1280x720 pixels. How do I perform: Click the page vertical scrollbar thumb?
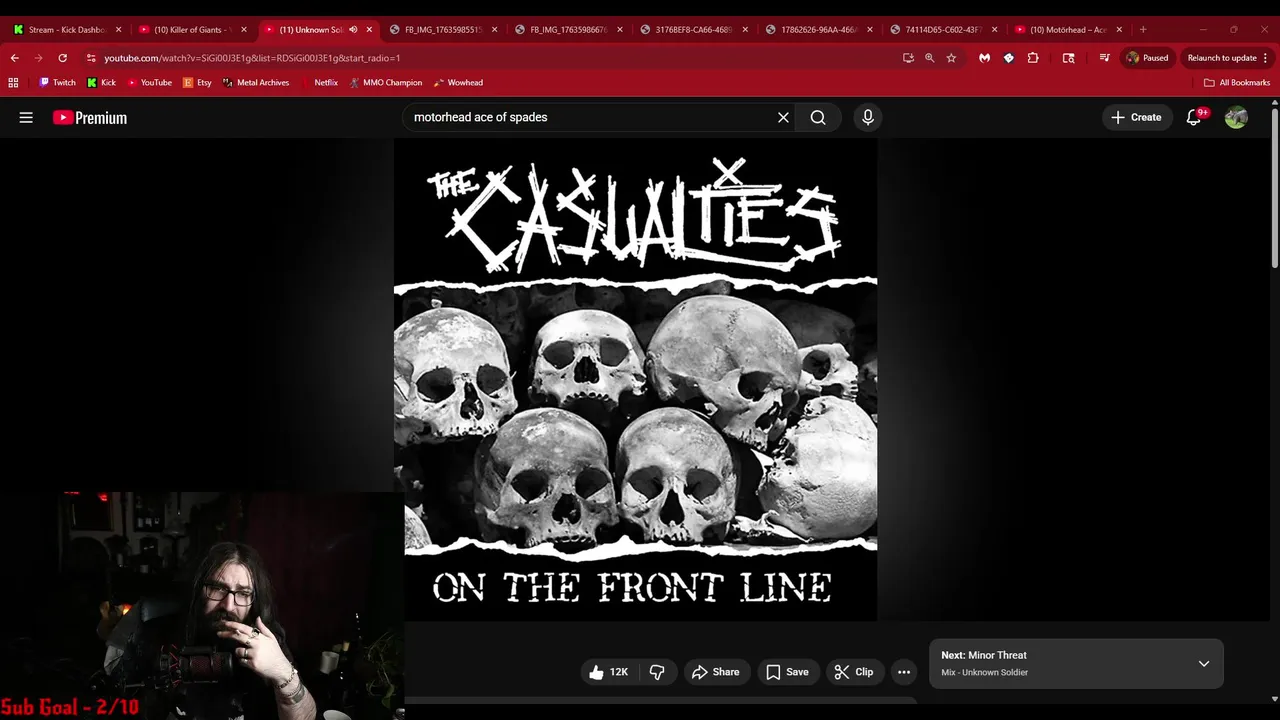click(x=1274, y=190)
